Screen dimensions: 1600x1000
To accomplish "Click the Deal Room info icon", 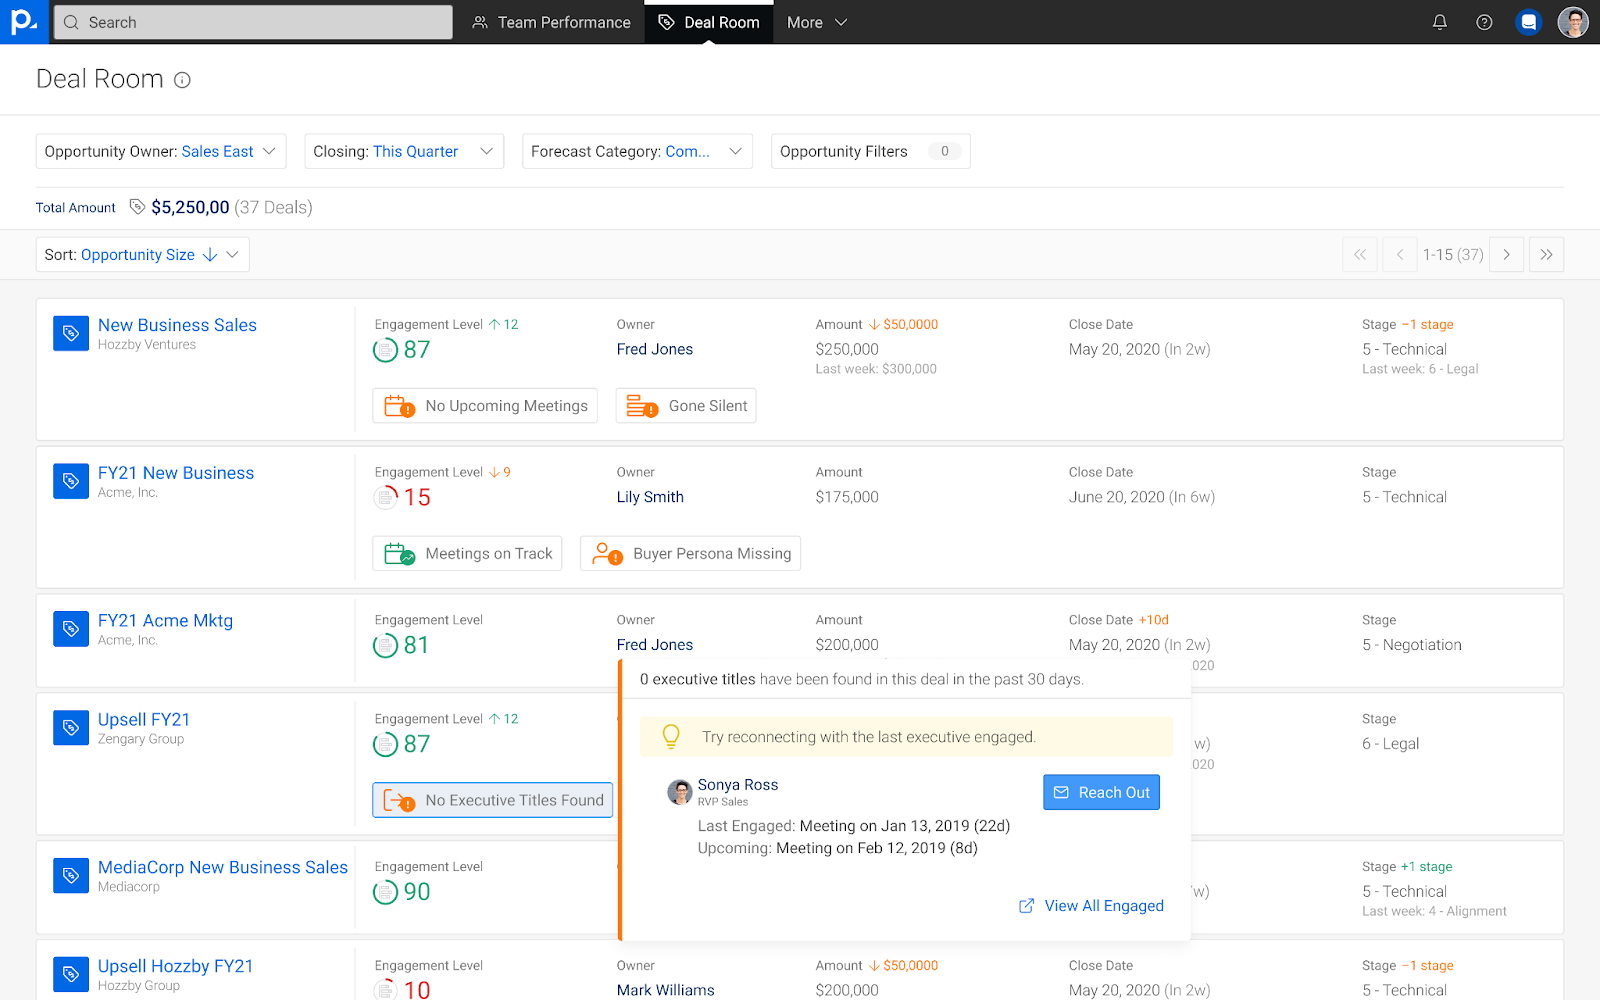I will pos(182,80).
